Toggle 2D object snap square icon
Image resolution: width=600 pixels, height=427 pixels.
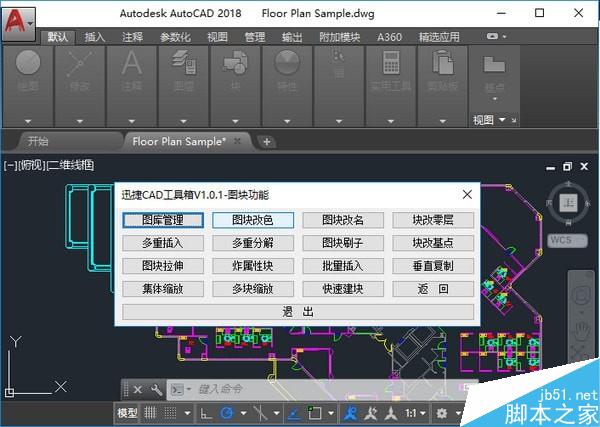[x=315, y=413]
